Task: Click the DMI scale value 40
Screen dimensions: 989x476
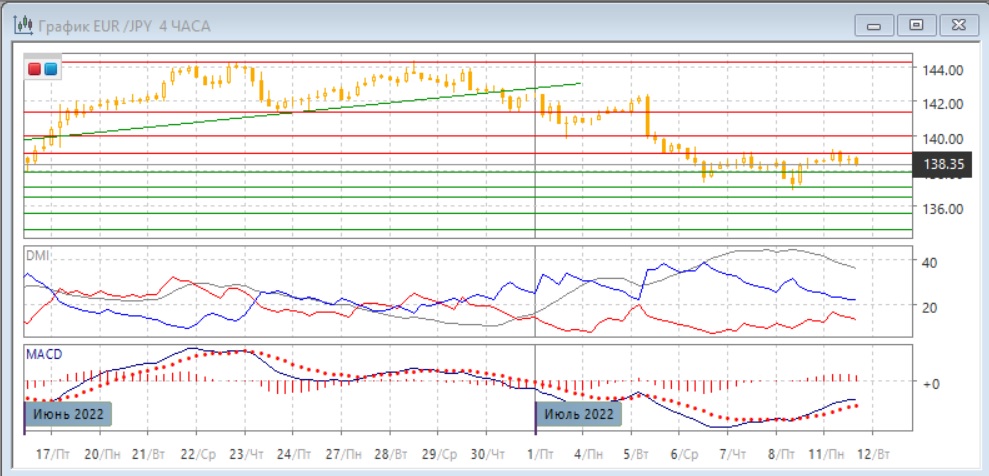Action: [928, 262]
